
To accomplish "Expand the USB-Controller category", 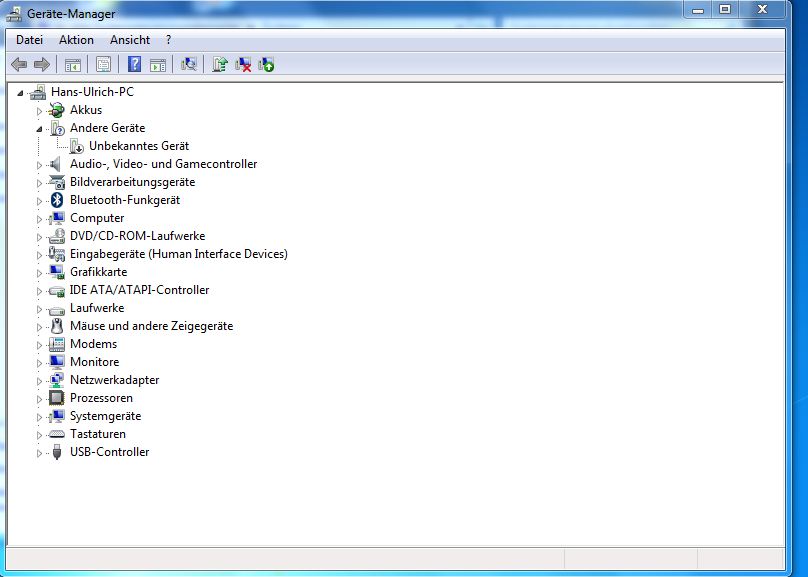I will [39, 453].
